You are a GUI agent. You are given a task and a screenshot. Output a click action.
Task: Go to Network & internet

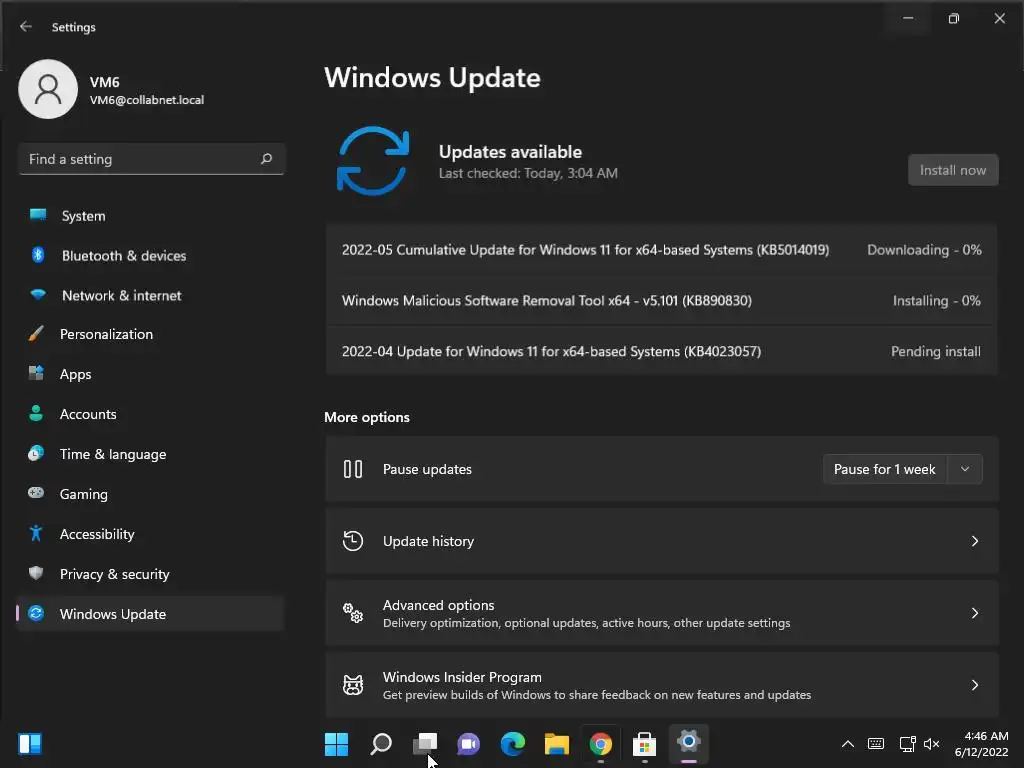(150, 295)
